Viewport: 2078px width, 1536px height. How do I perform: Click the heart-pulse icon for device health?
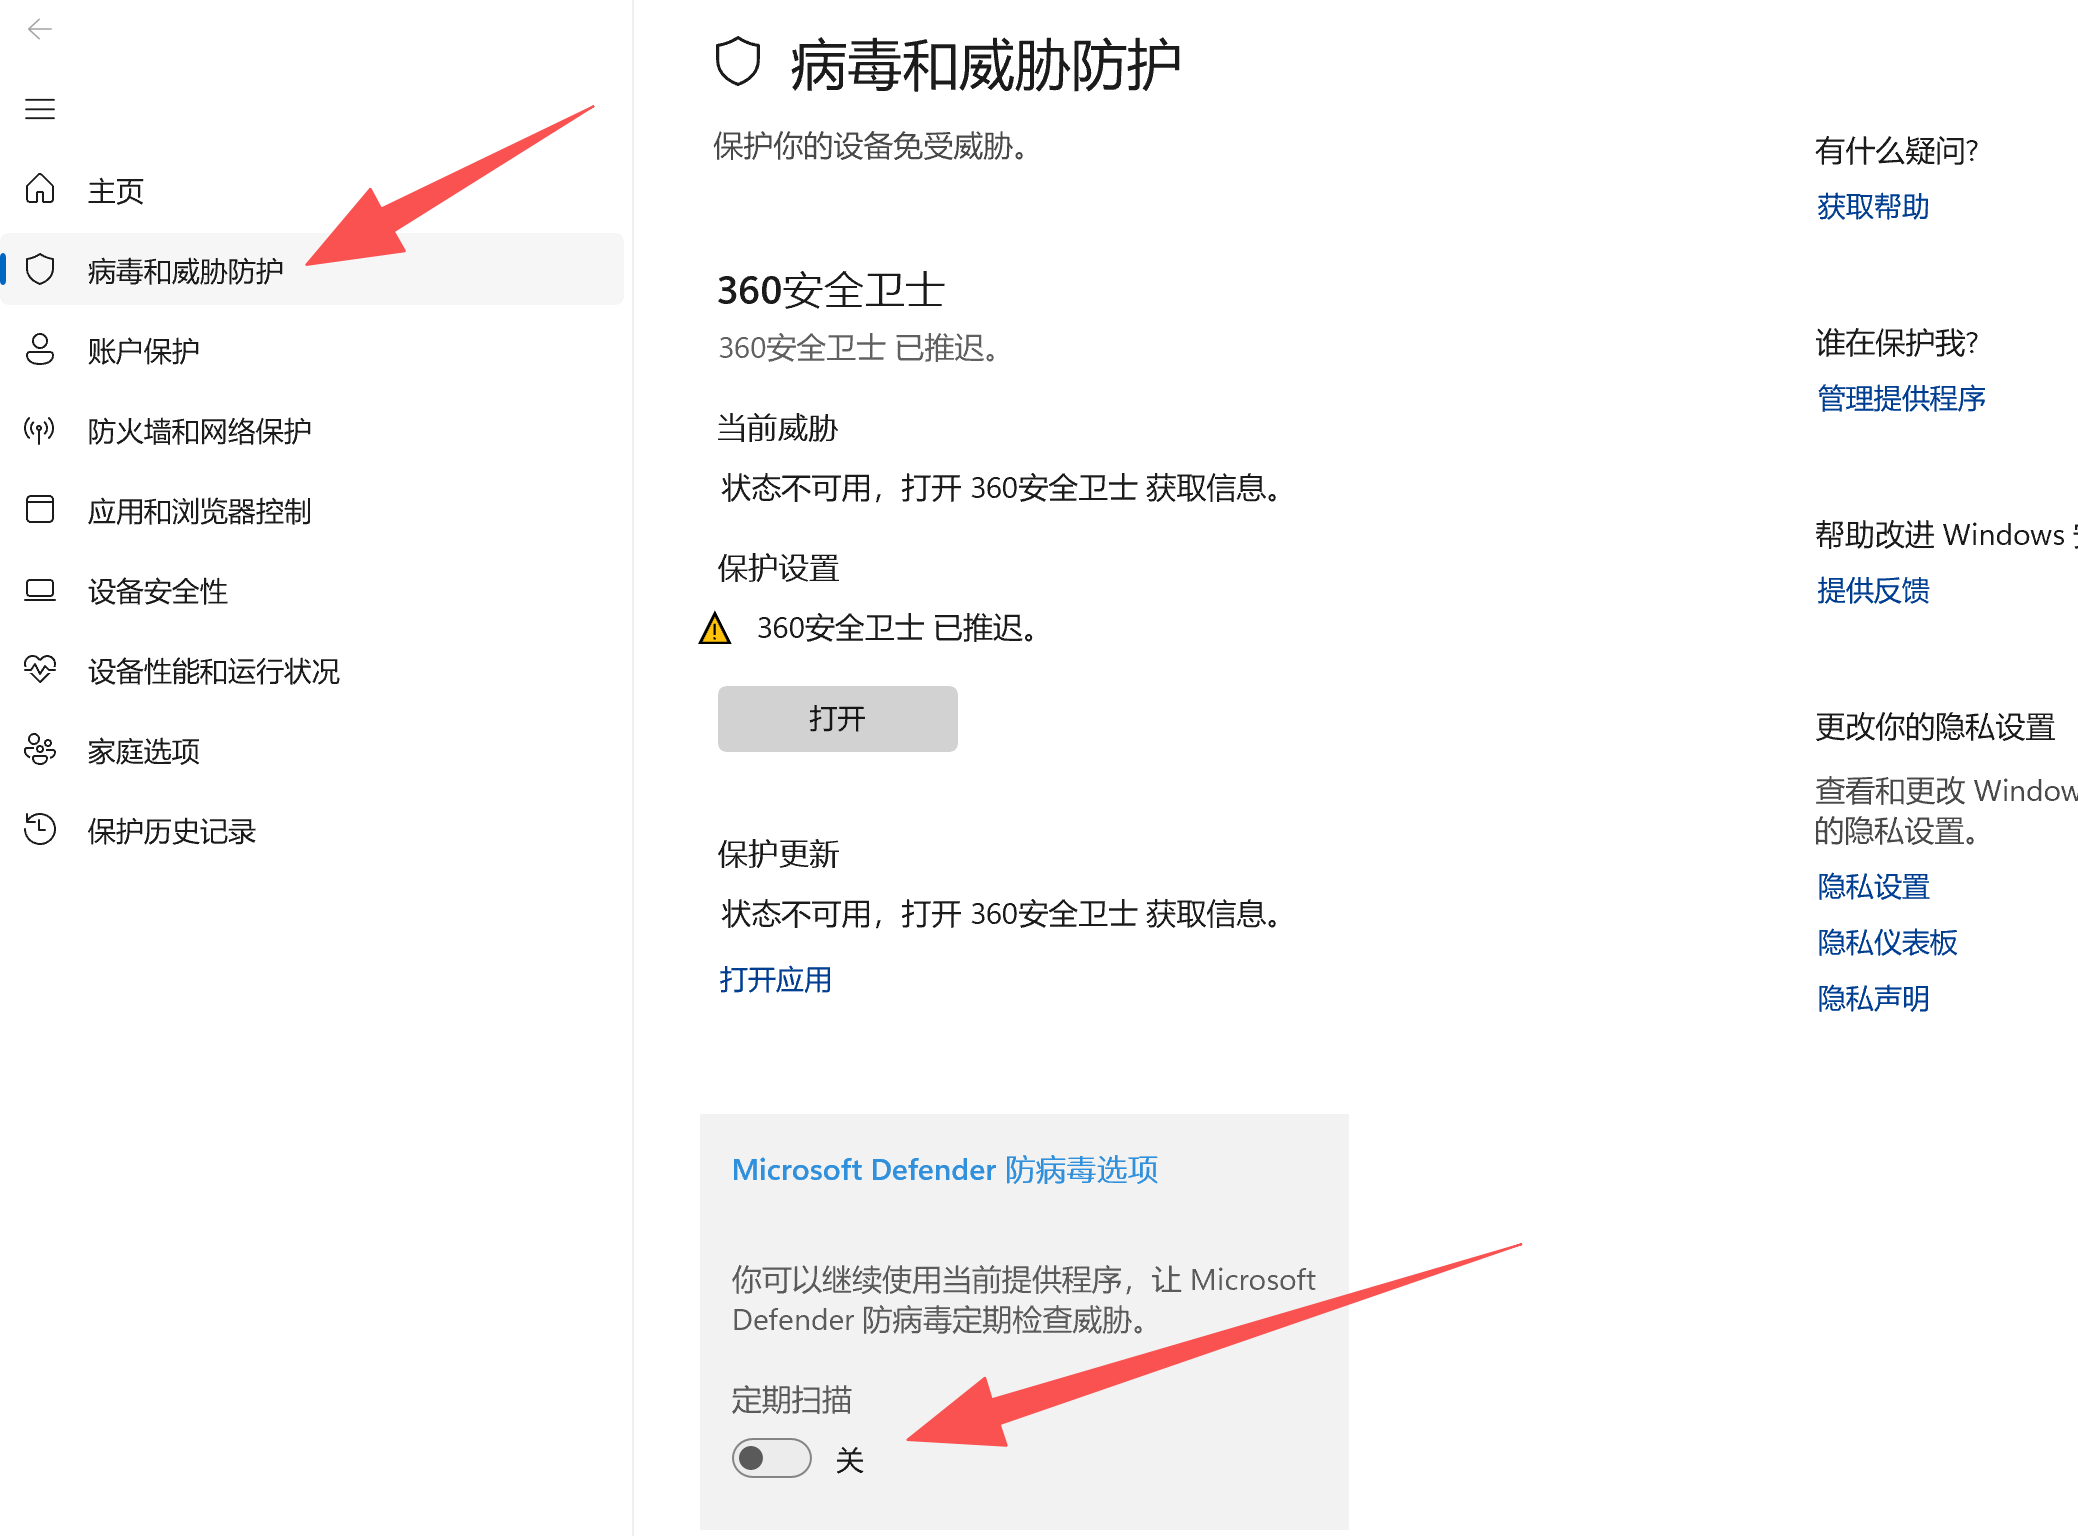click(x=40, y=669)
